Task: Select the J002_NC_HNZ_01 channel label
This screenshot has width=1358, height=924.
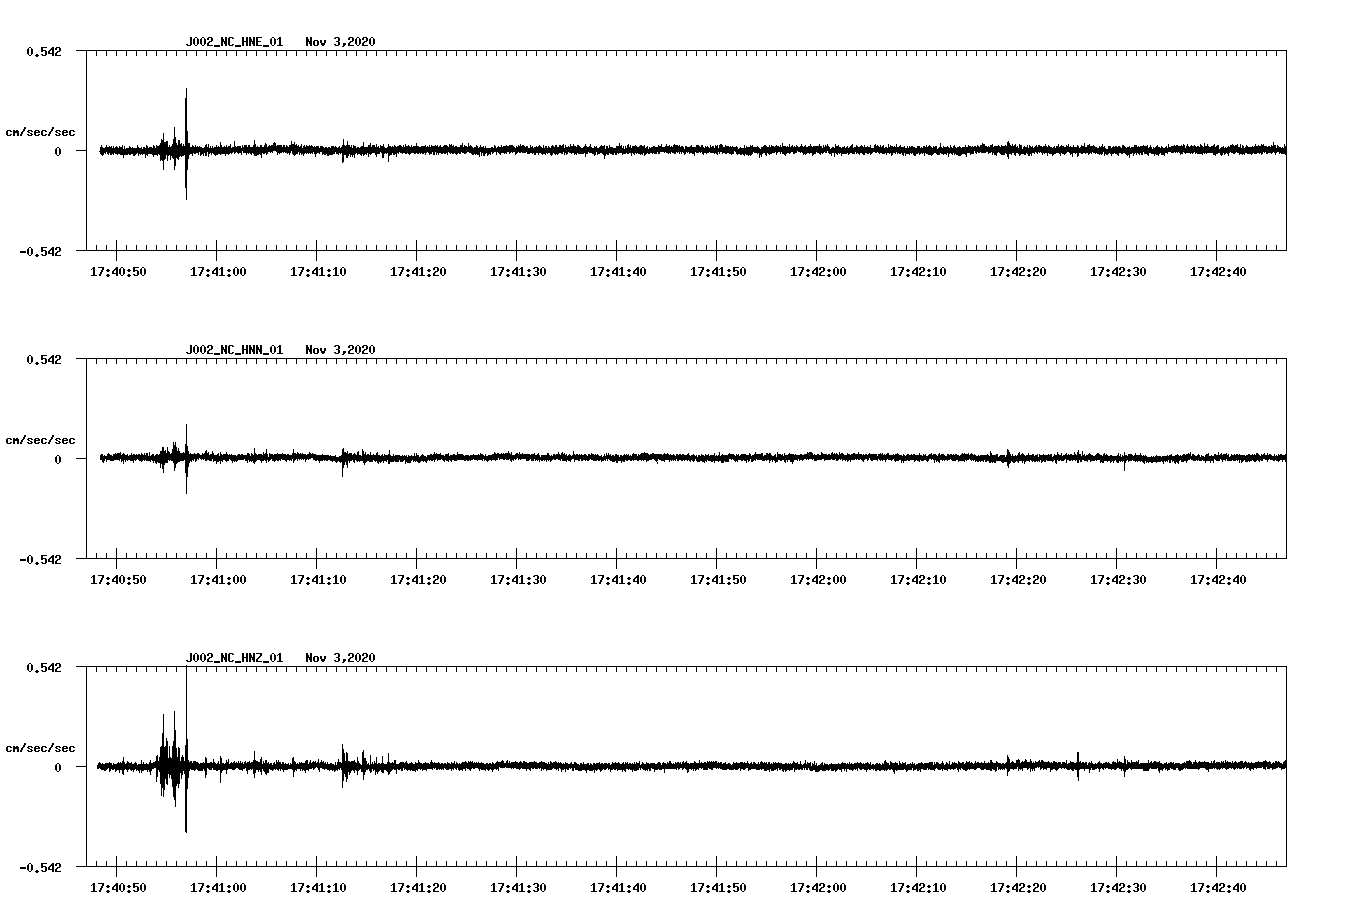Action: (x=234, y=658)
